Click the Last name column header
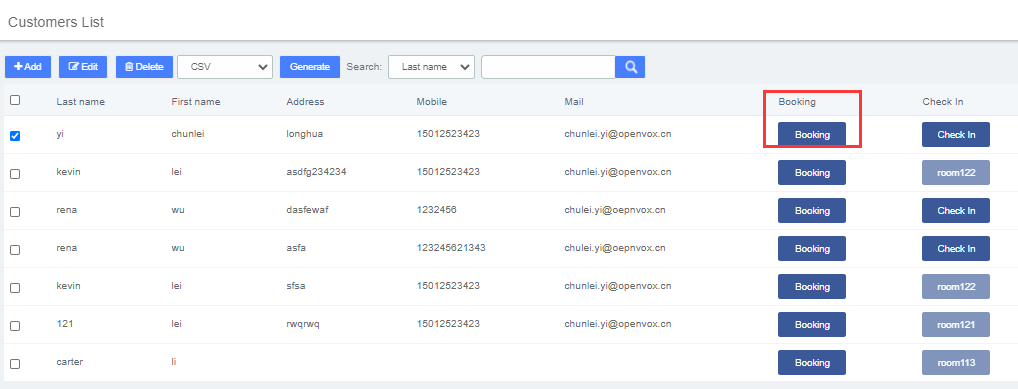 pos(81,102)
